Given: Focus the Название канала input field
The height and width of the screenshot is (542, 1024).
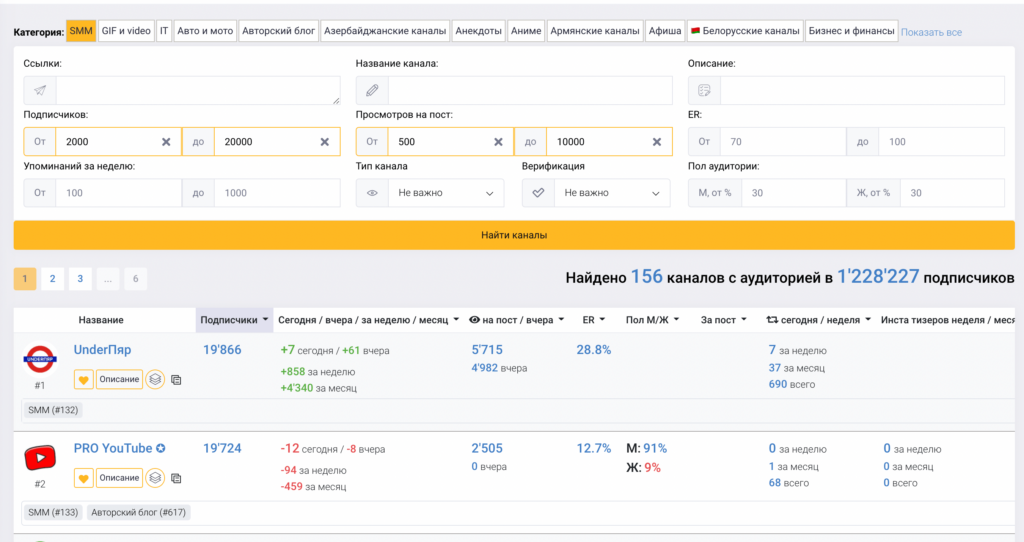Looking at the screenshot, I should tap(529, 91).
